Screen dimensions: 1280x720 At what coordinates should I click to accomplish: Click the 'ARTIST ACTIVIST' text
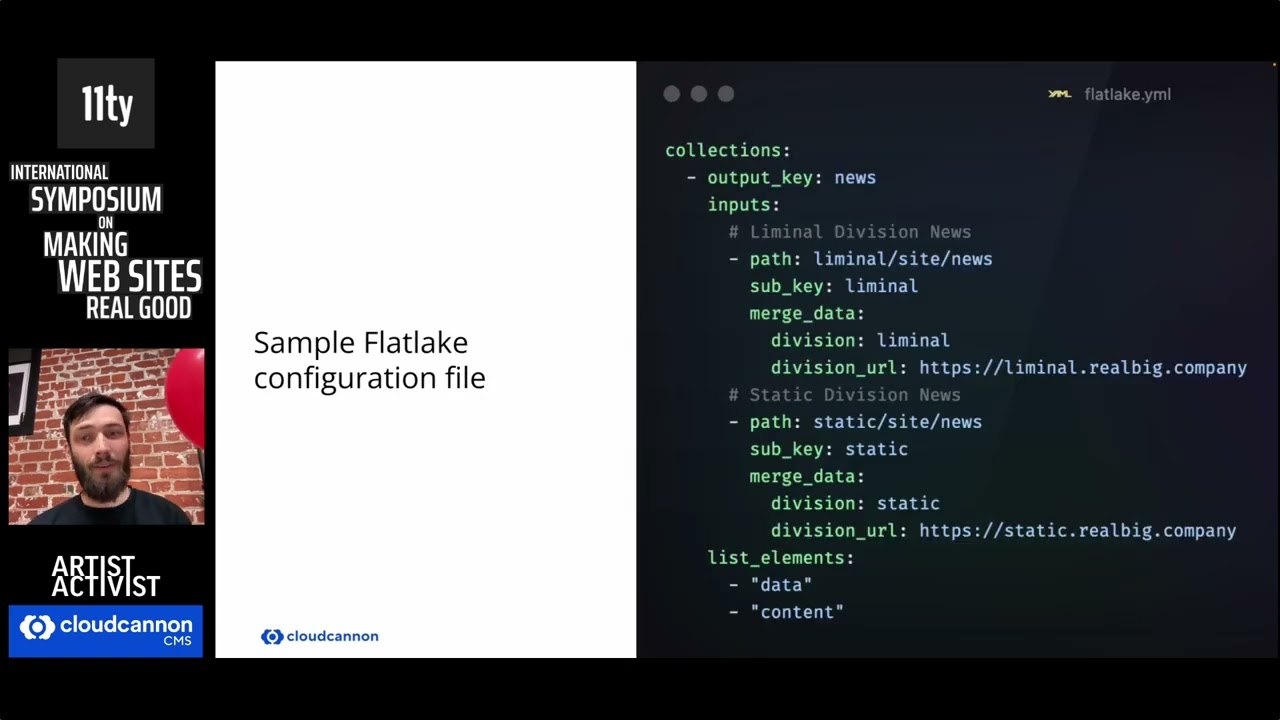(106, 577)
